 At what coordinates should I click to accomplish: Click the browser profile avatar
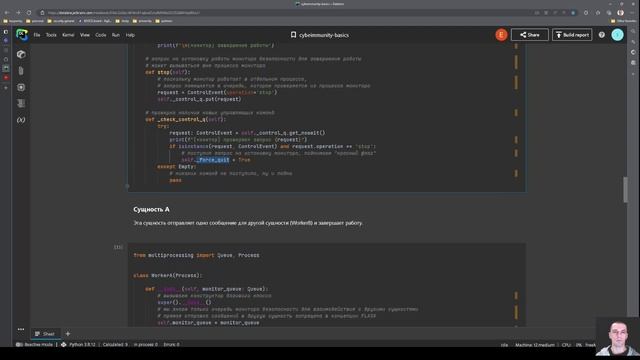coord(620,13)
